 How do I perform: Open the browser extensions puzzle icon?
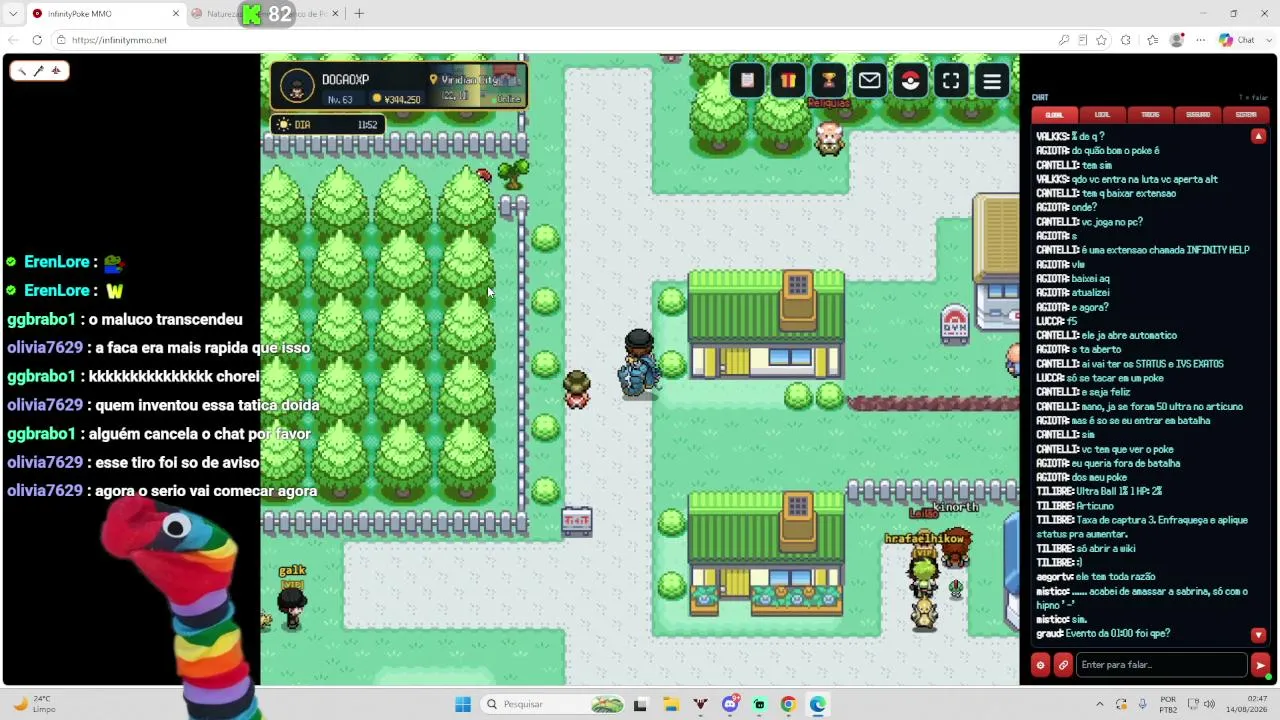1126,40
